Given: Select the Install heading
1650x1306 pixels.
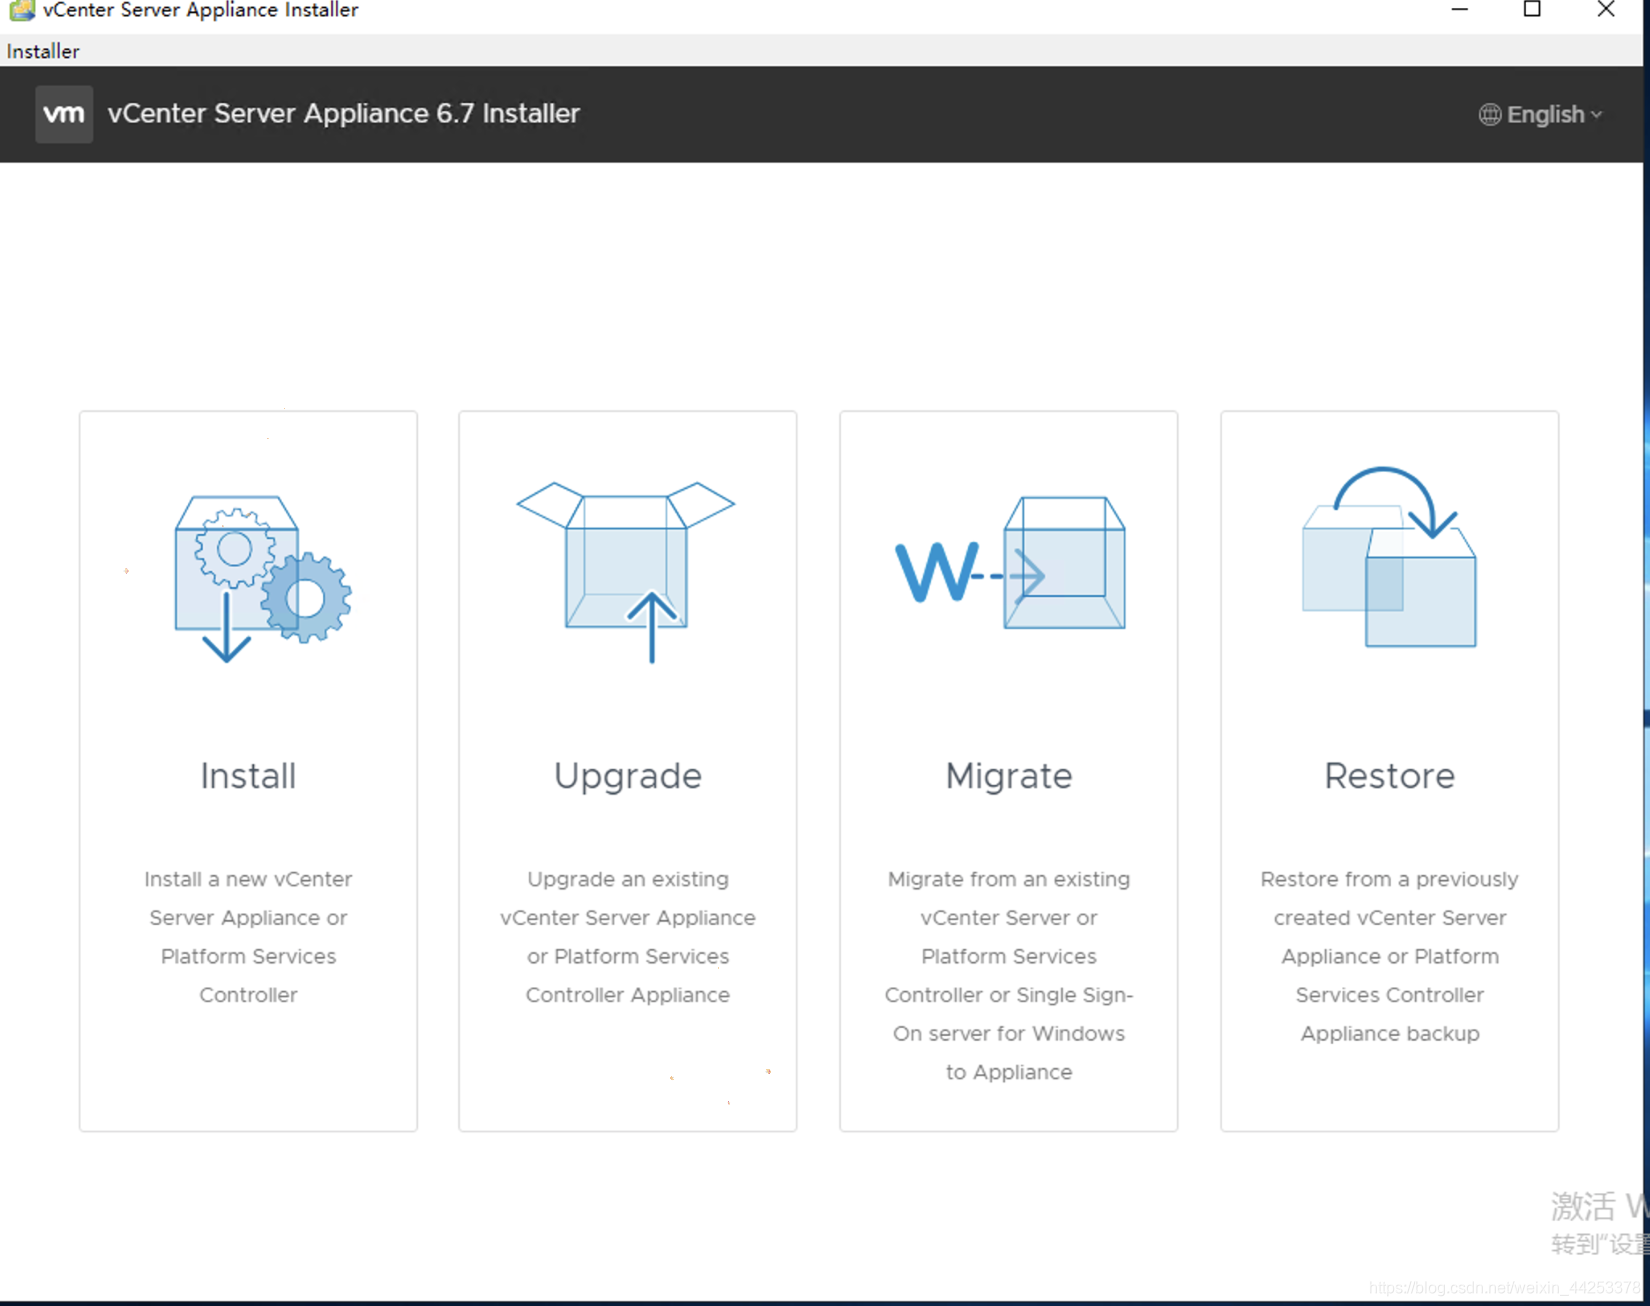Looking at the screenshot, I should click(248, 776).
